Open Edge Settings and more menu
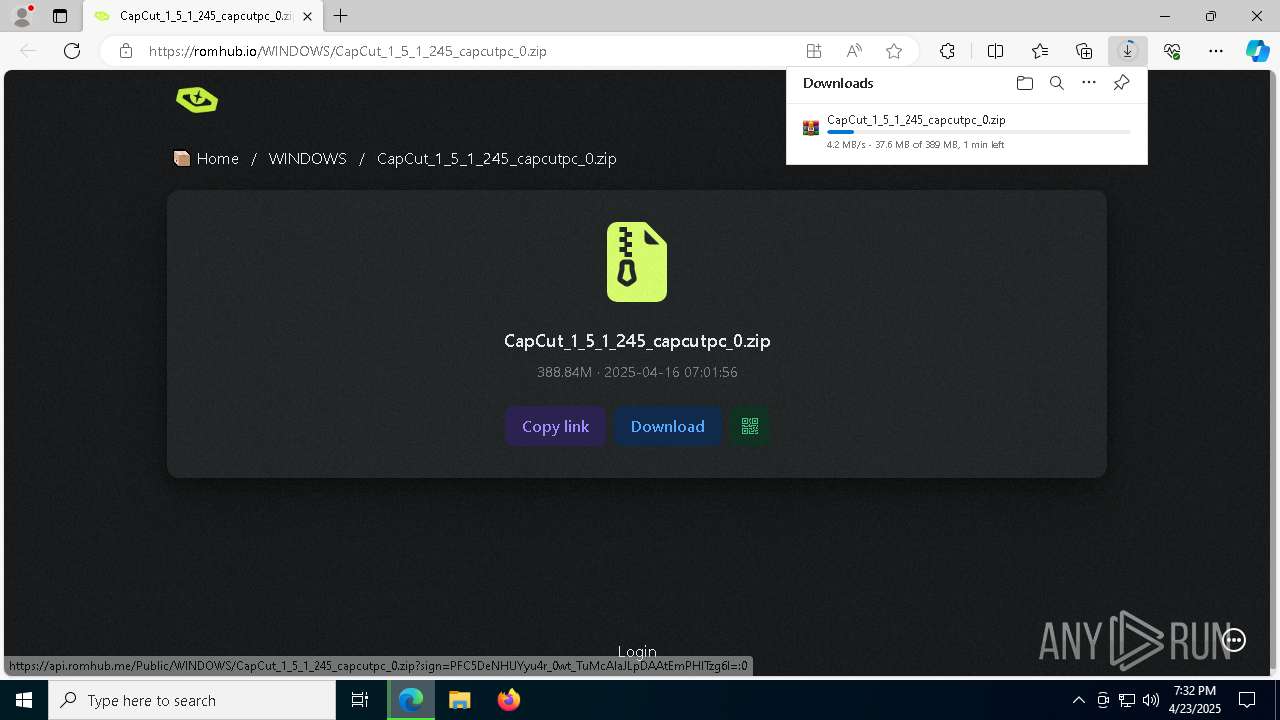The image size is (1280, 720). 1216,51
